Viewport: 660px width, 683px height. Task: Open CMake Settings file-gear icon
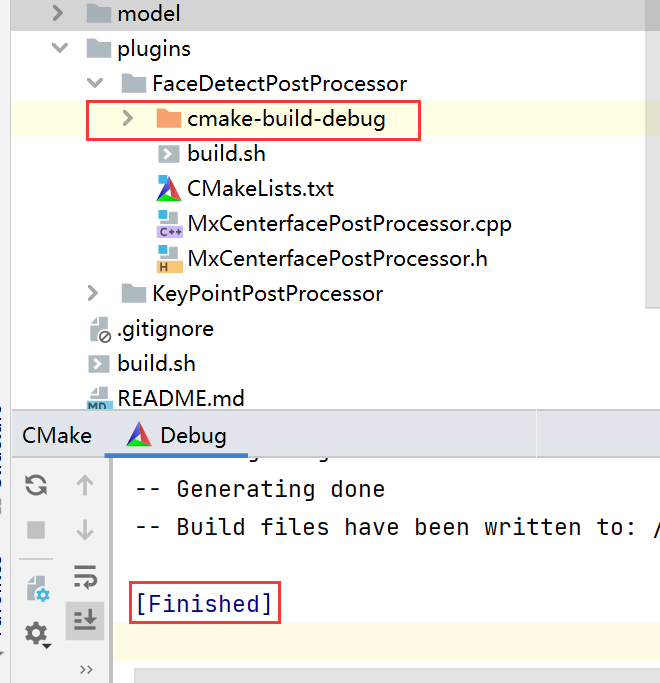pos(37,587)
